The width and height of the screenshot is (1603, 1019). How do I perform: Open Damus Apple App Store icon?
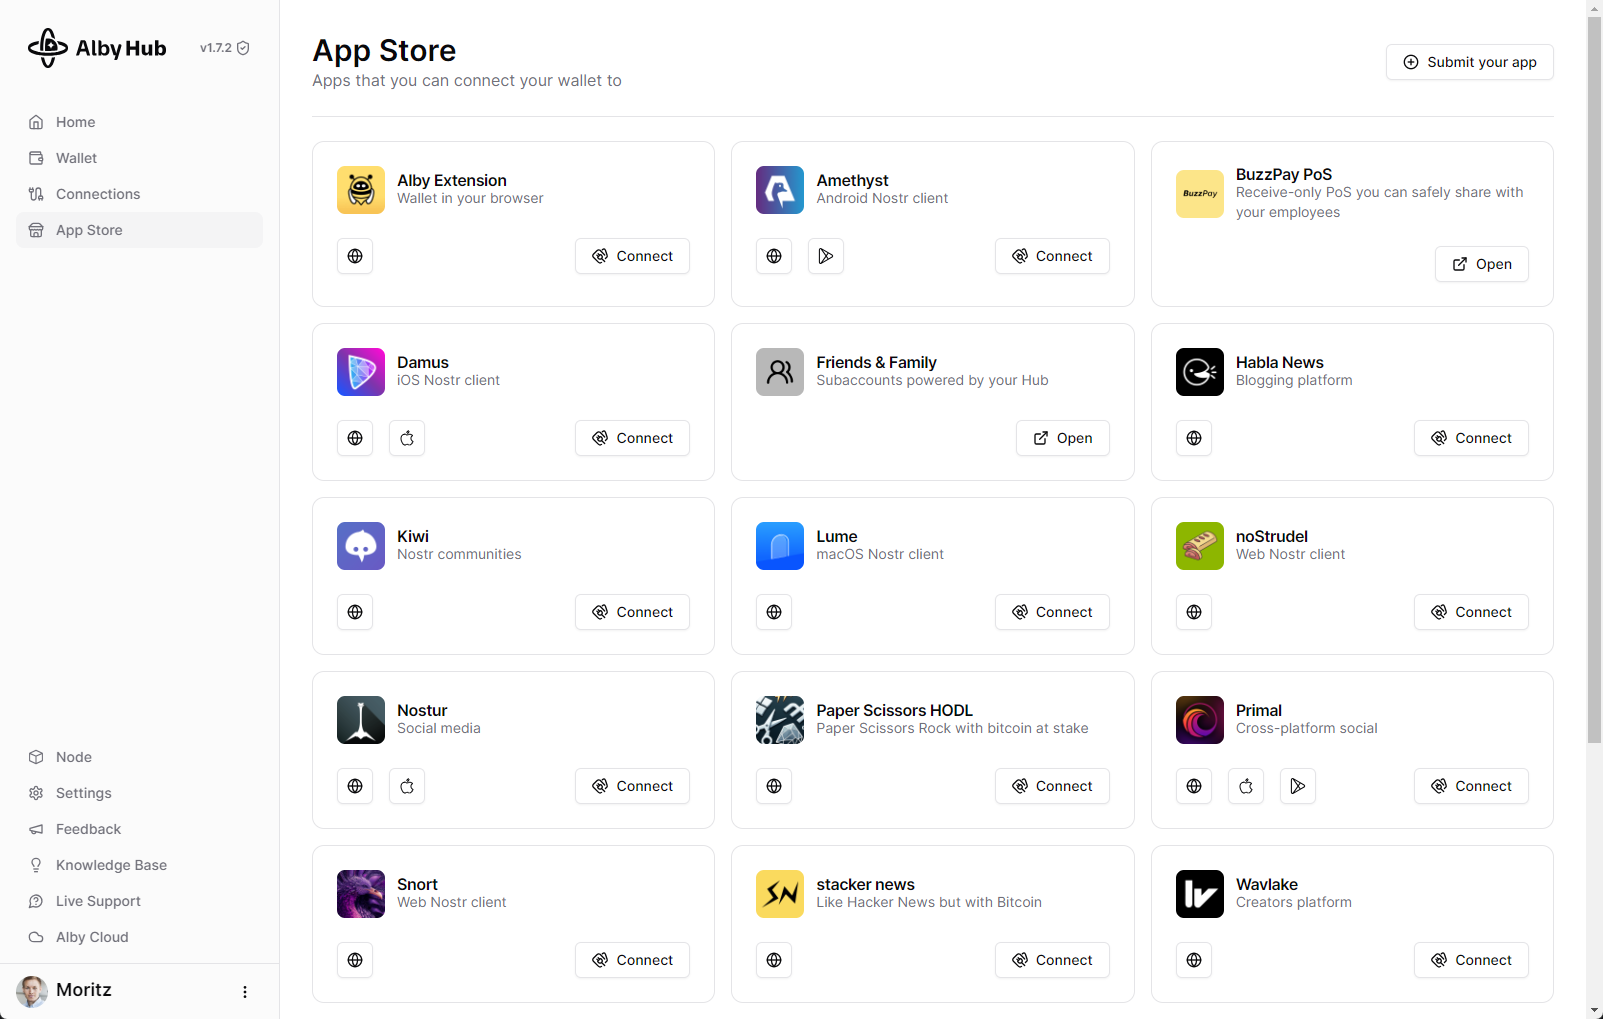click(x=407, y=438)
